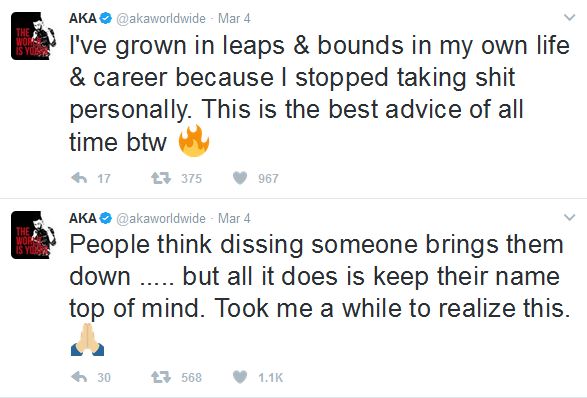Expand the options chevron on second tweet
587x398 pixels.
pos(569,218)
